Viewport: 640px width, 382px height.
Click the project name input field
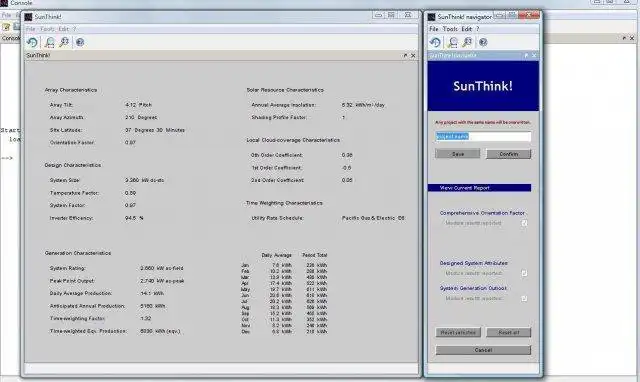coord(483,136)
